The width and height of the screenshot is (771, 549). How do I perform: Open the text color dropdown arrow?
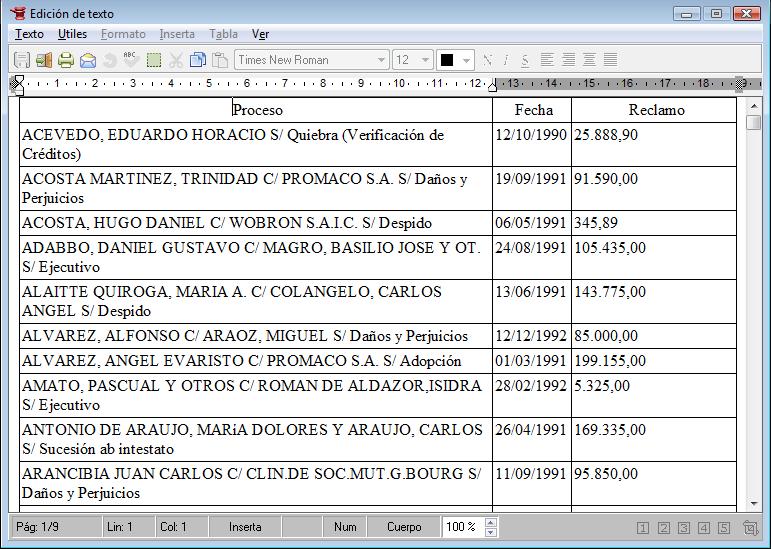click(x=466, y=60)
